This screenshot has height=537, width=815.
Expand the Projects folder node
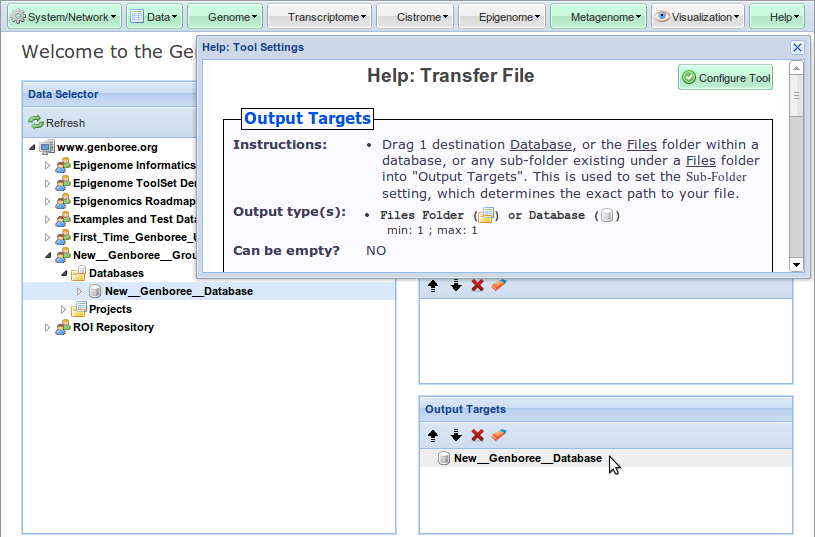[x=63, y=309]
